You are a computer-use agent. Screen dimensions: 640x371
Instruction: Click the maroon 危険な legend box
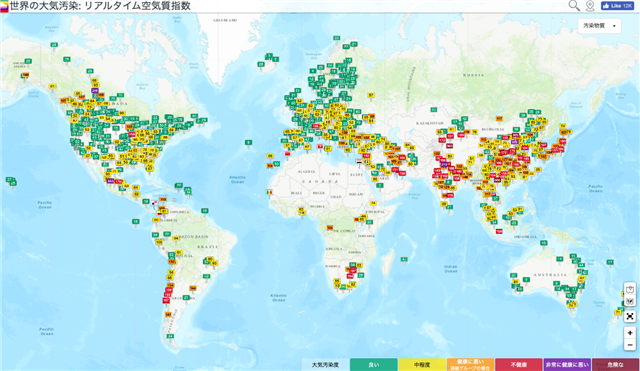pos(616,365)
